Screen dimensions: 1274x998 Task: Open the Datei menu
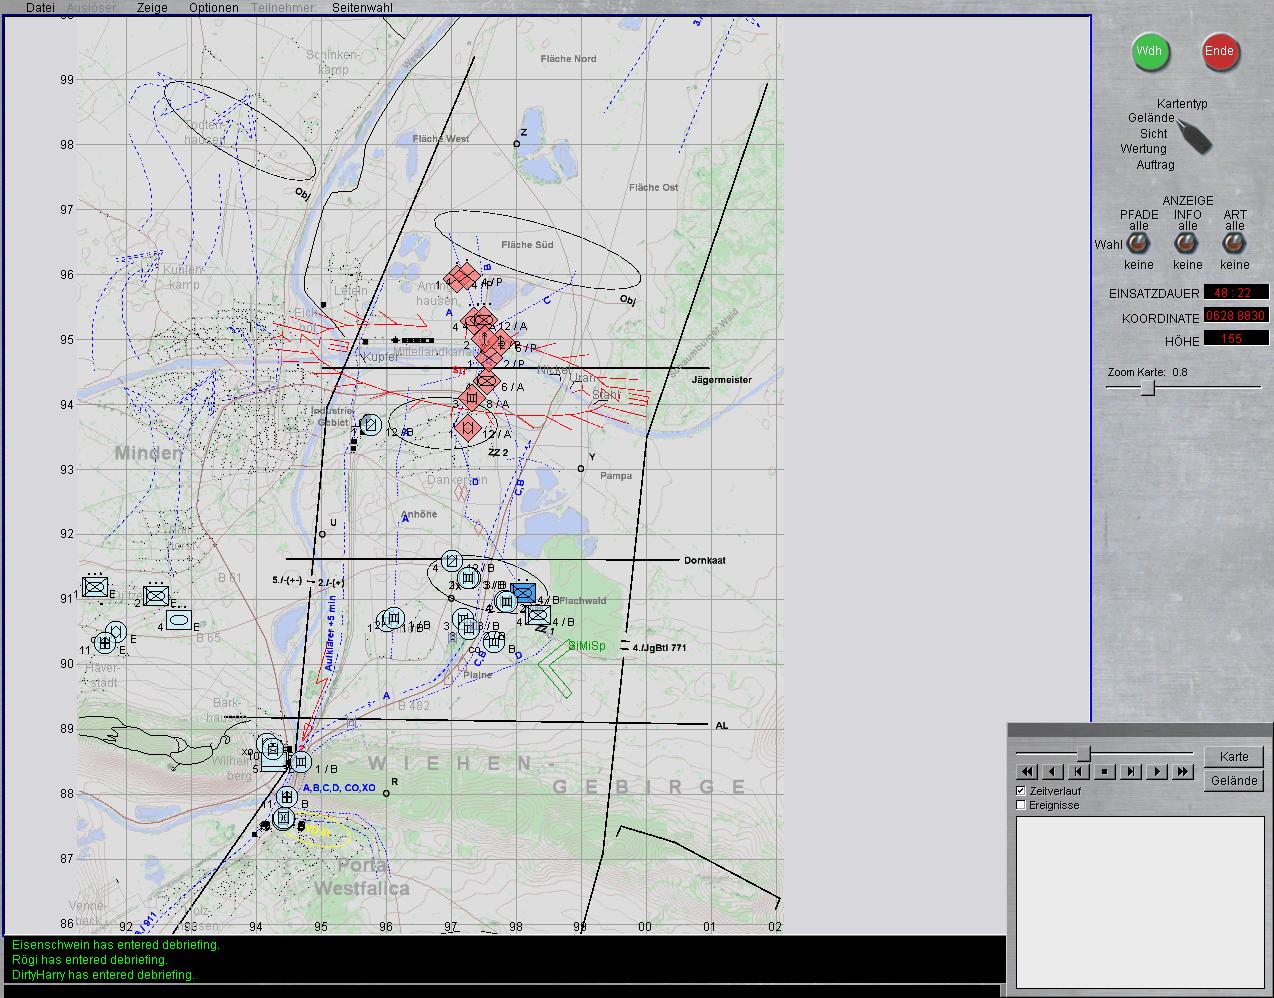click(x=40, y=7)
